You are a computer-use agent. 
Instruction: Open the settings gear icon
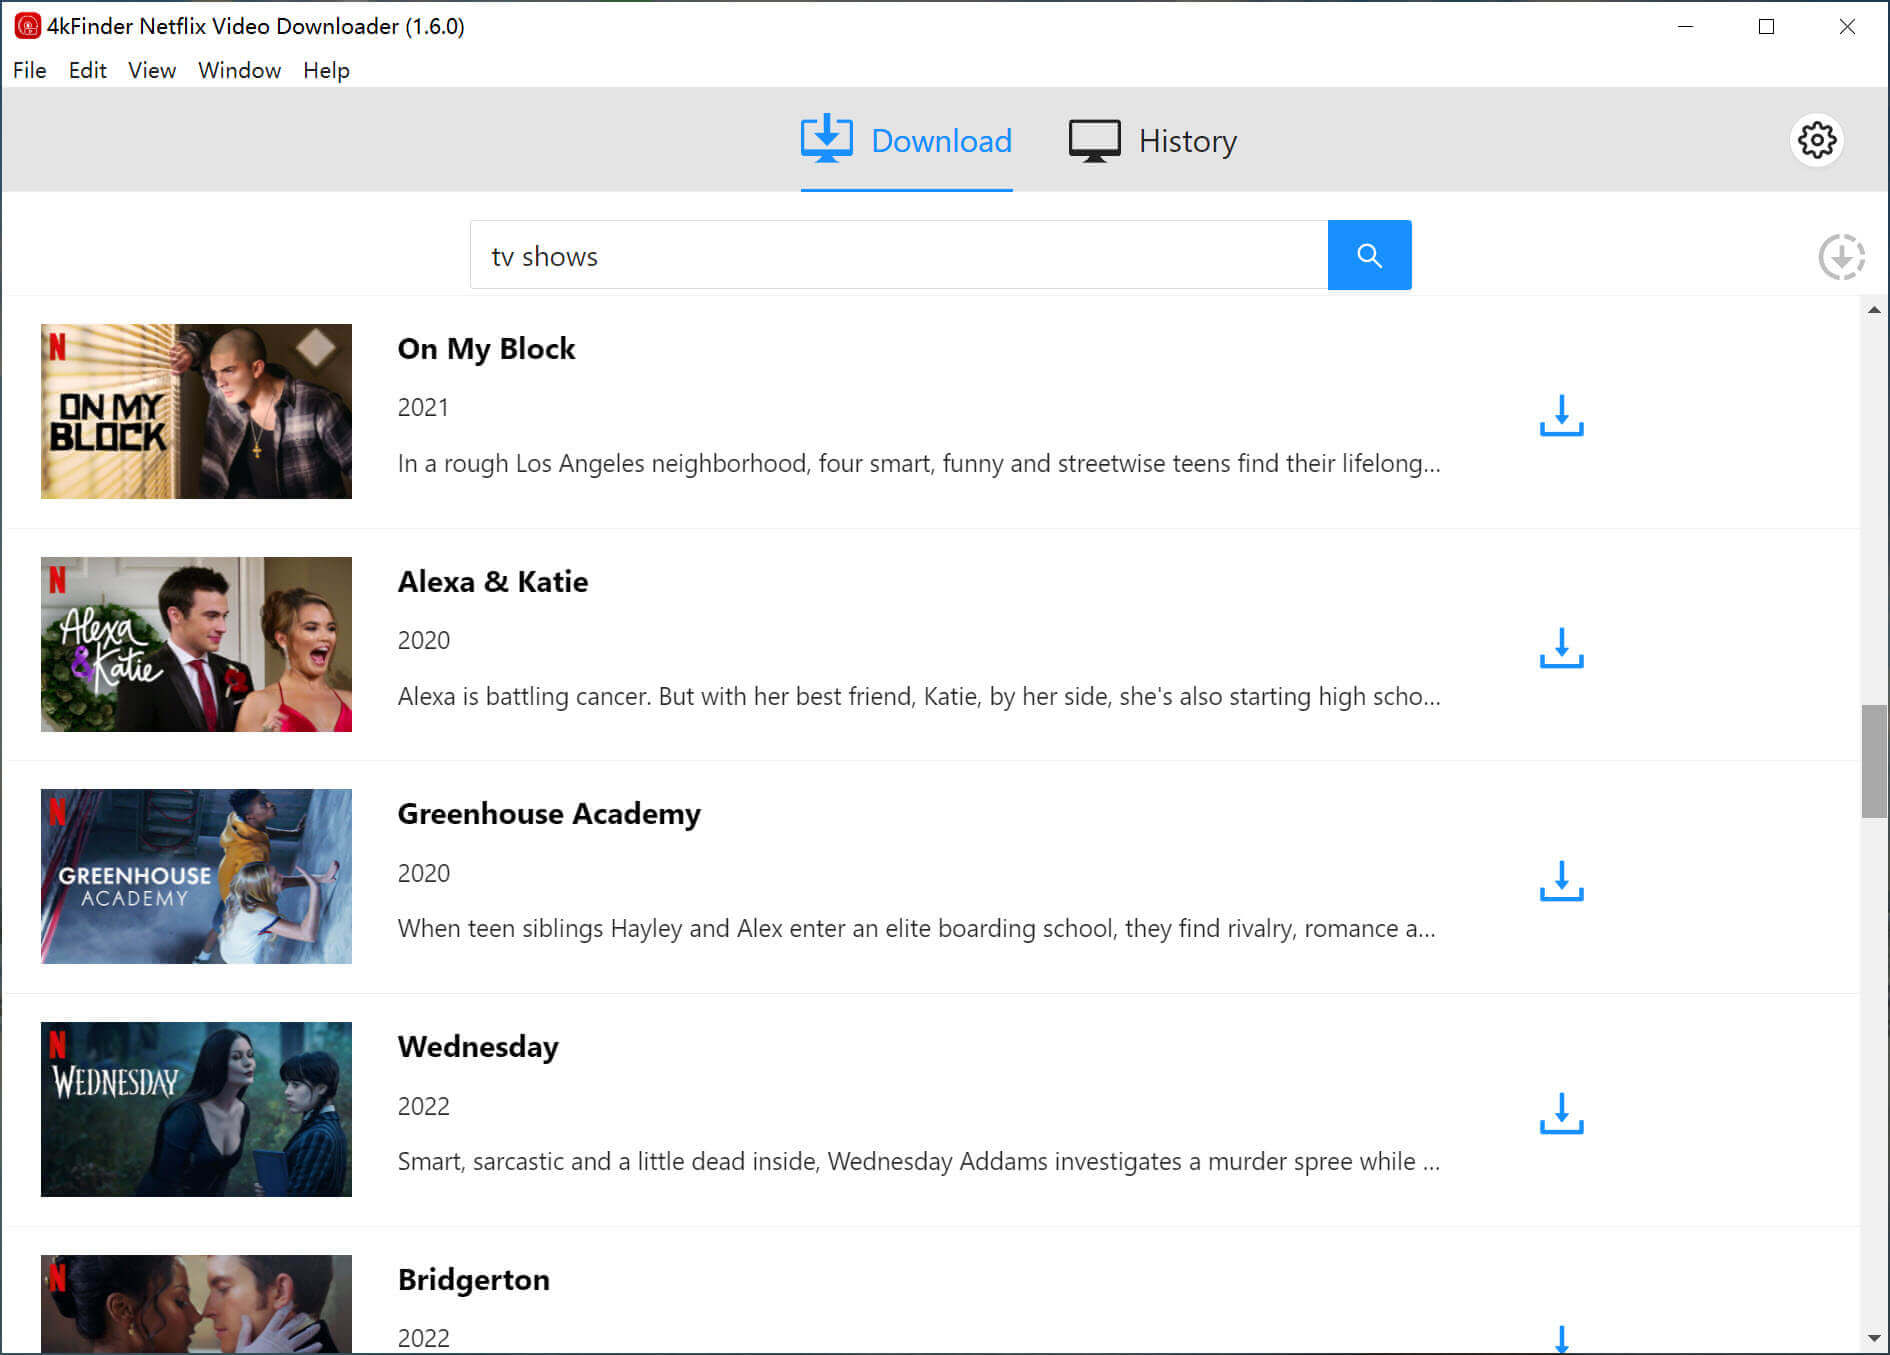[x=1816, y=140]
